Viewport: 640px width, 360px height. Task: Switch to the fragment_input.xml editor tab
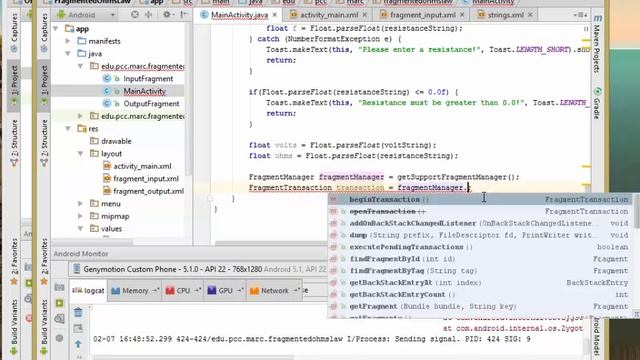(x=422, y=15)
